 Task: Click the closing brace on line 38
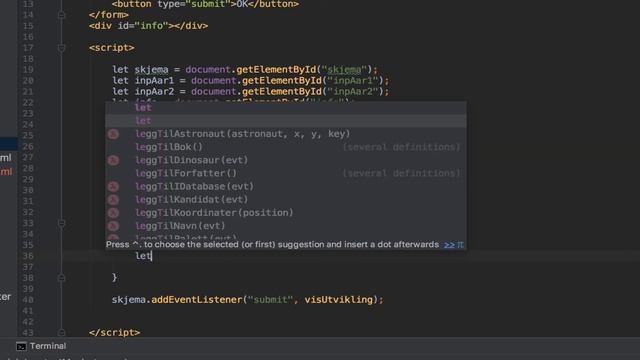coord(115,278)
